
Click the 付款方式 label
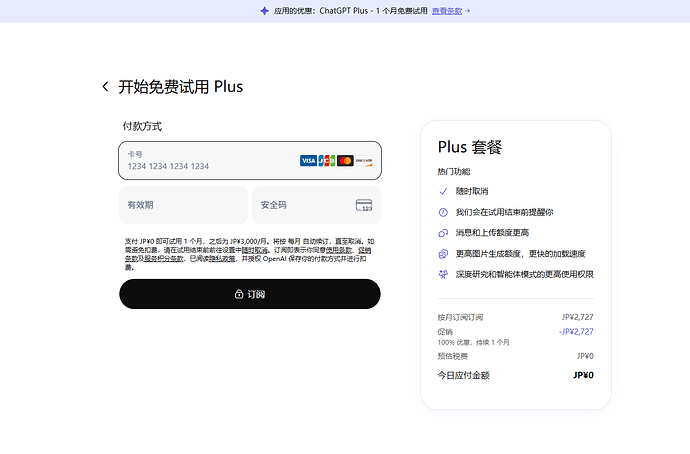(x=142, y=126)
